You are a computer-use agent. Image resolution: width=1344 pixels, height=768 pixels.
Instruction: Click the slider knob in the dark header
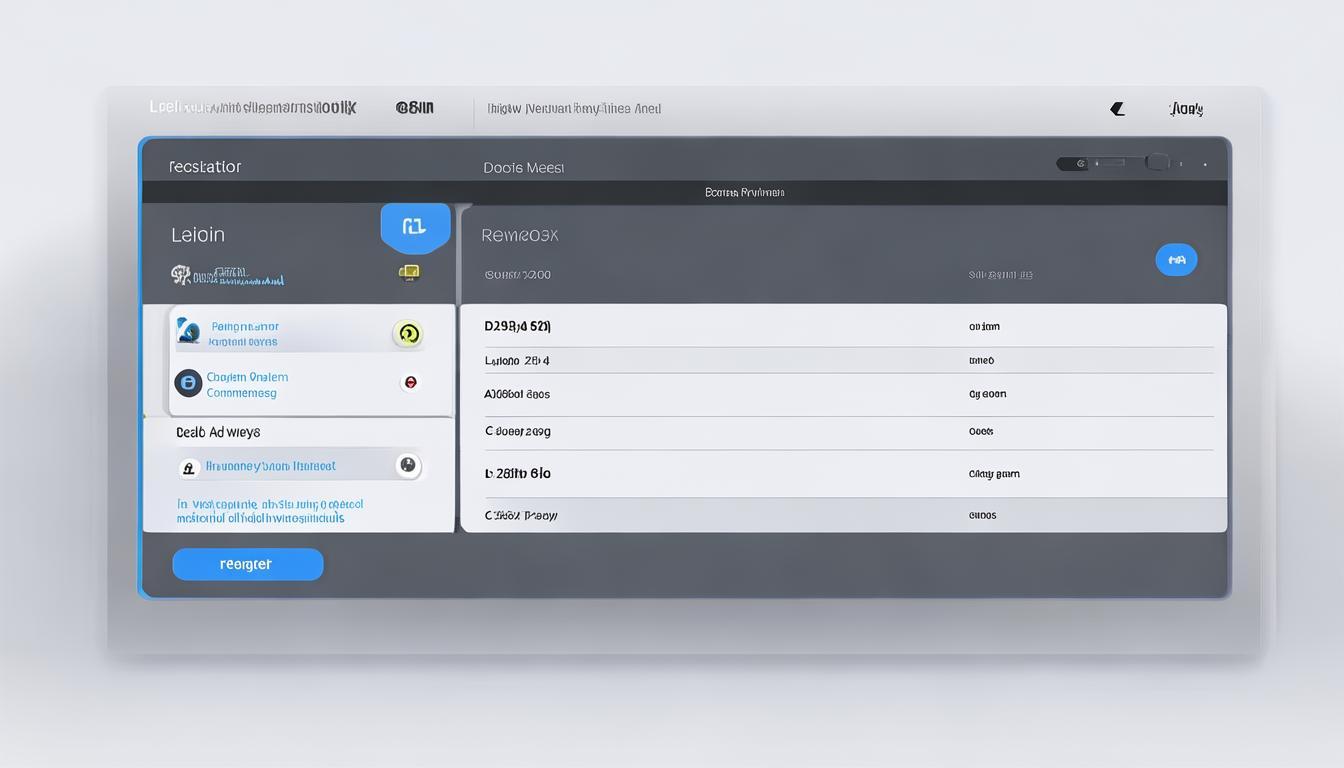tap(1157, 162)
